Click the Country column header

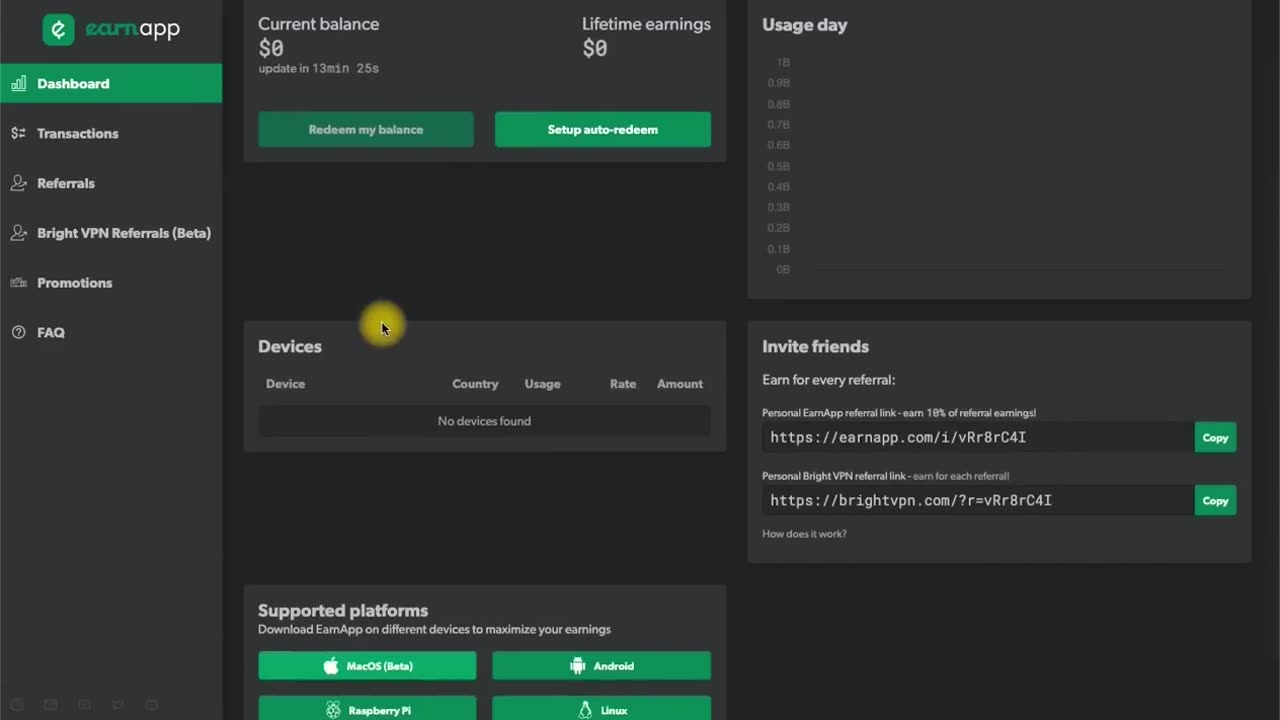(x=475, y=384)
